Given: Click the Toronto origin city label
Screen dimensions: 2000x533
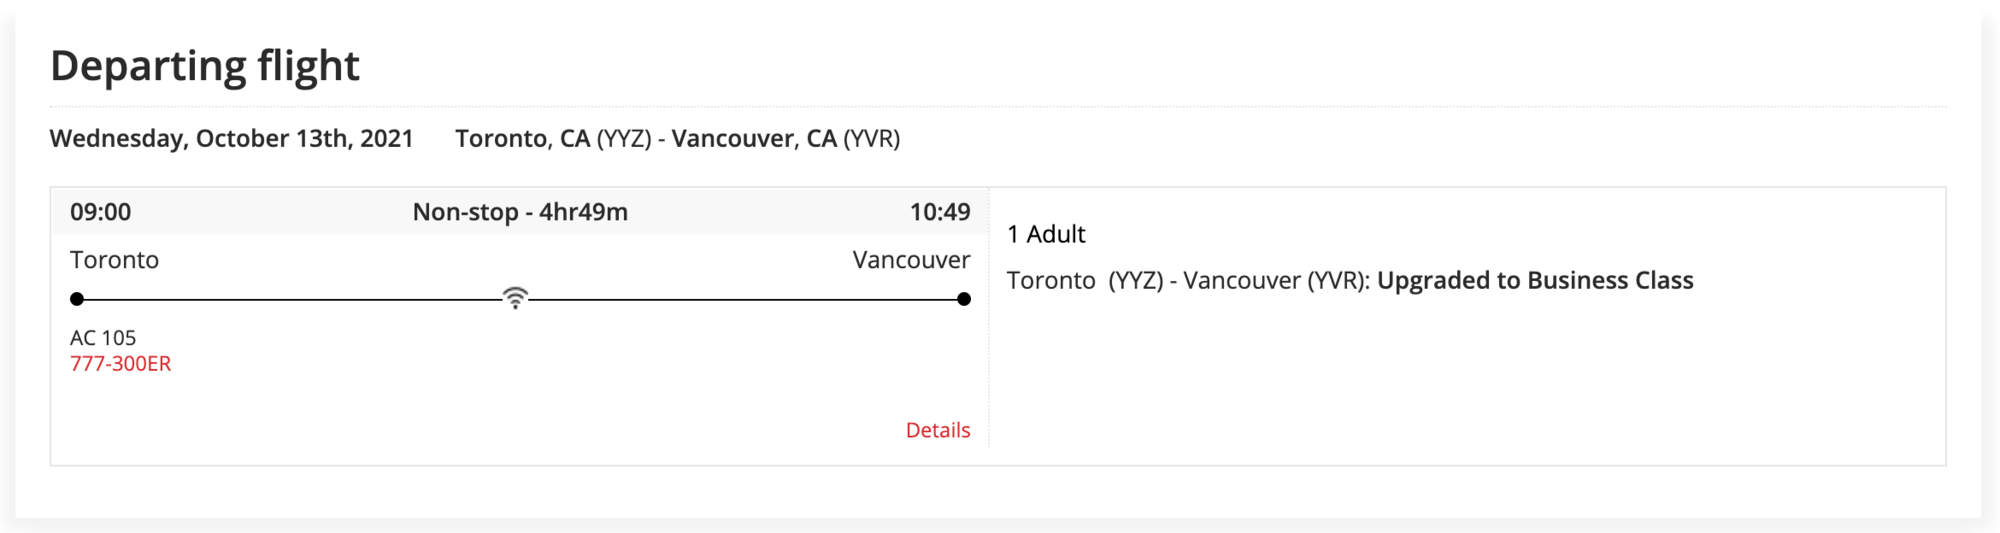Looking at the screenshot, I should point(114,260).
